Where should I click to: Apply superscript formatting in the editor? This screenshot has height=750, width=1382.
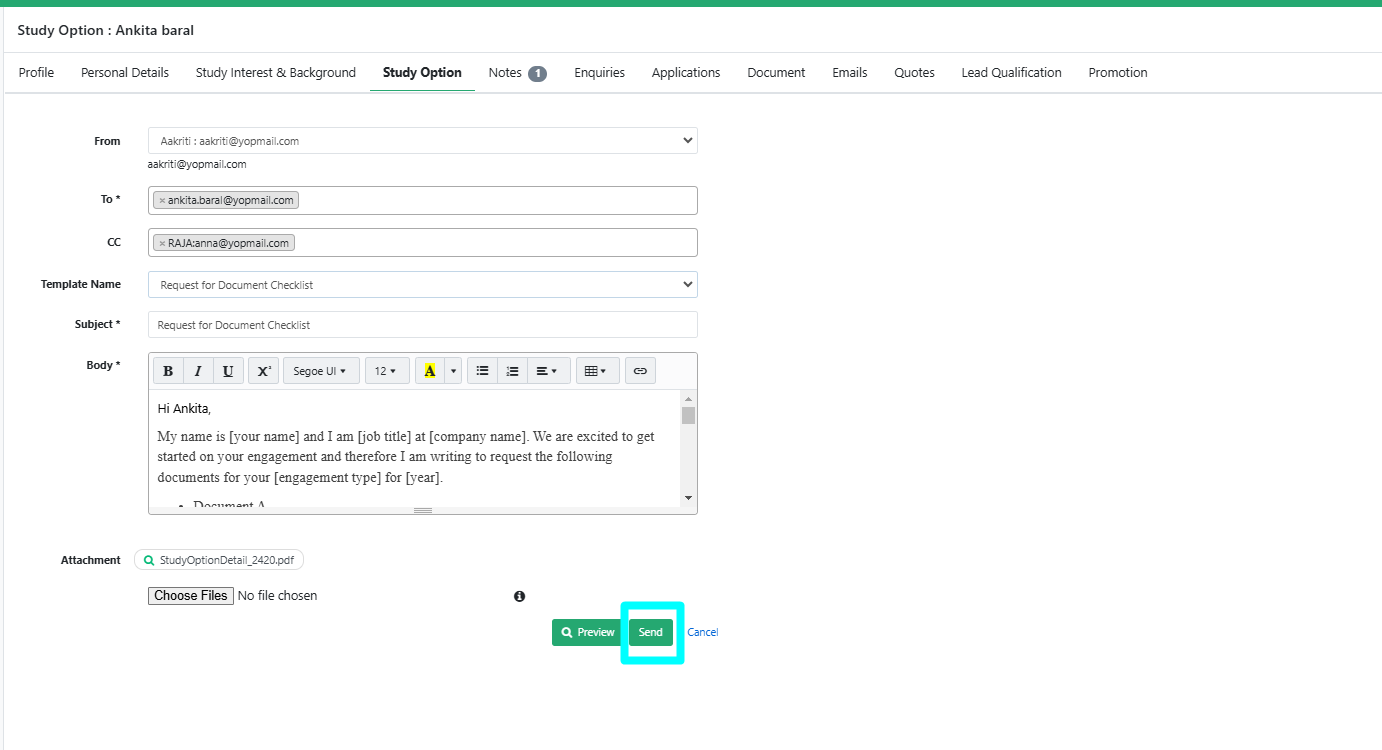coord(263,371)
